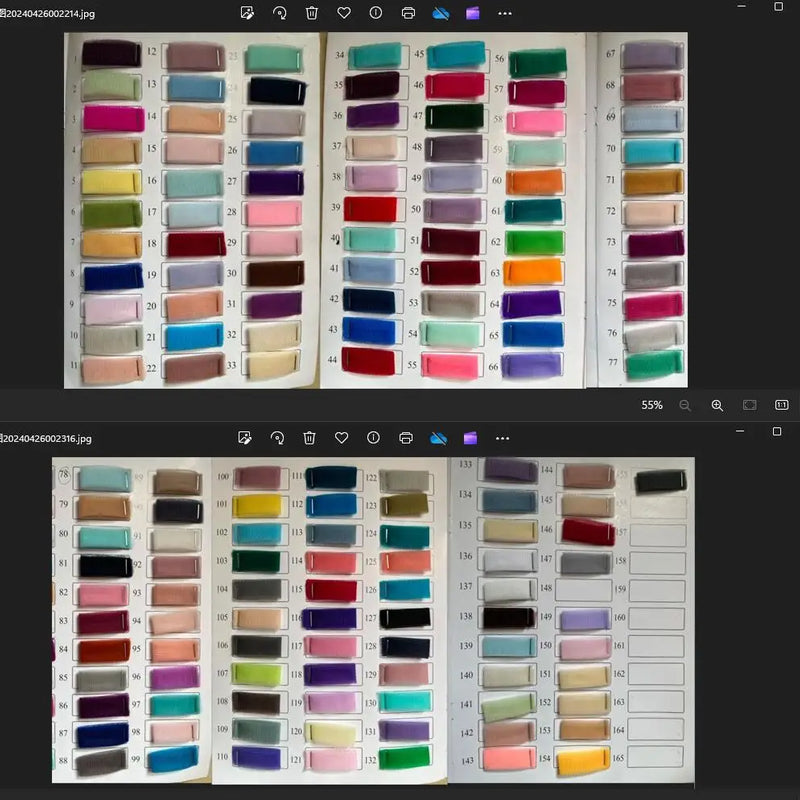Image resolution: width=800 pixels, height=800 pixels.
Task: Print the top image
Action: [x=408, y=13]
